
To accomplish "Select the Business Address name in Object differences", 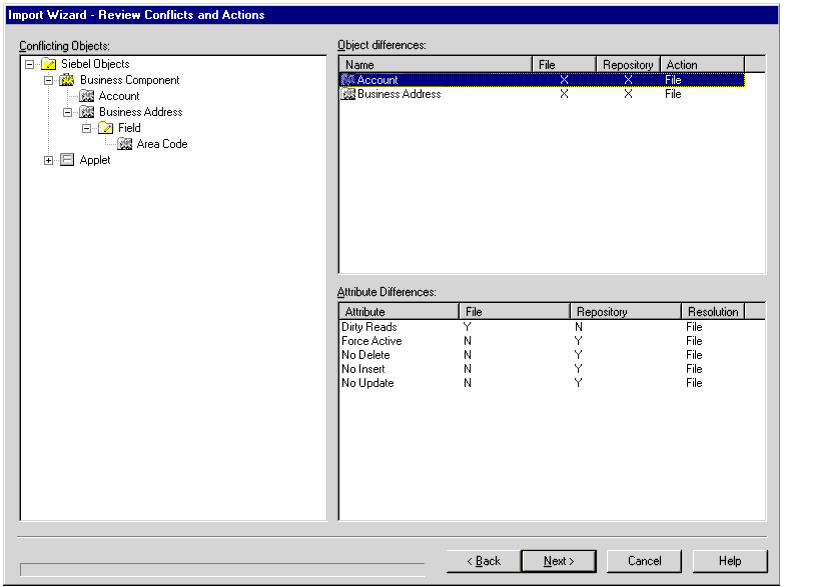I will point(399,94).
